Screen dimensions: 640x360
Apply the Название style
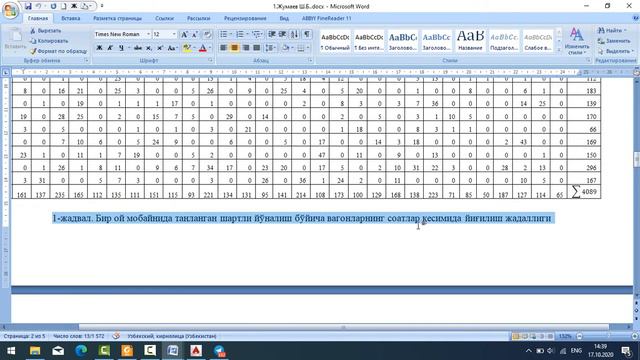coord(470,41)
